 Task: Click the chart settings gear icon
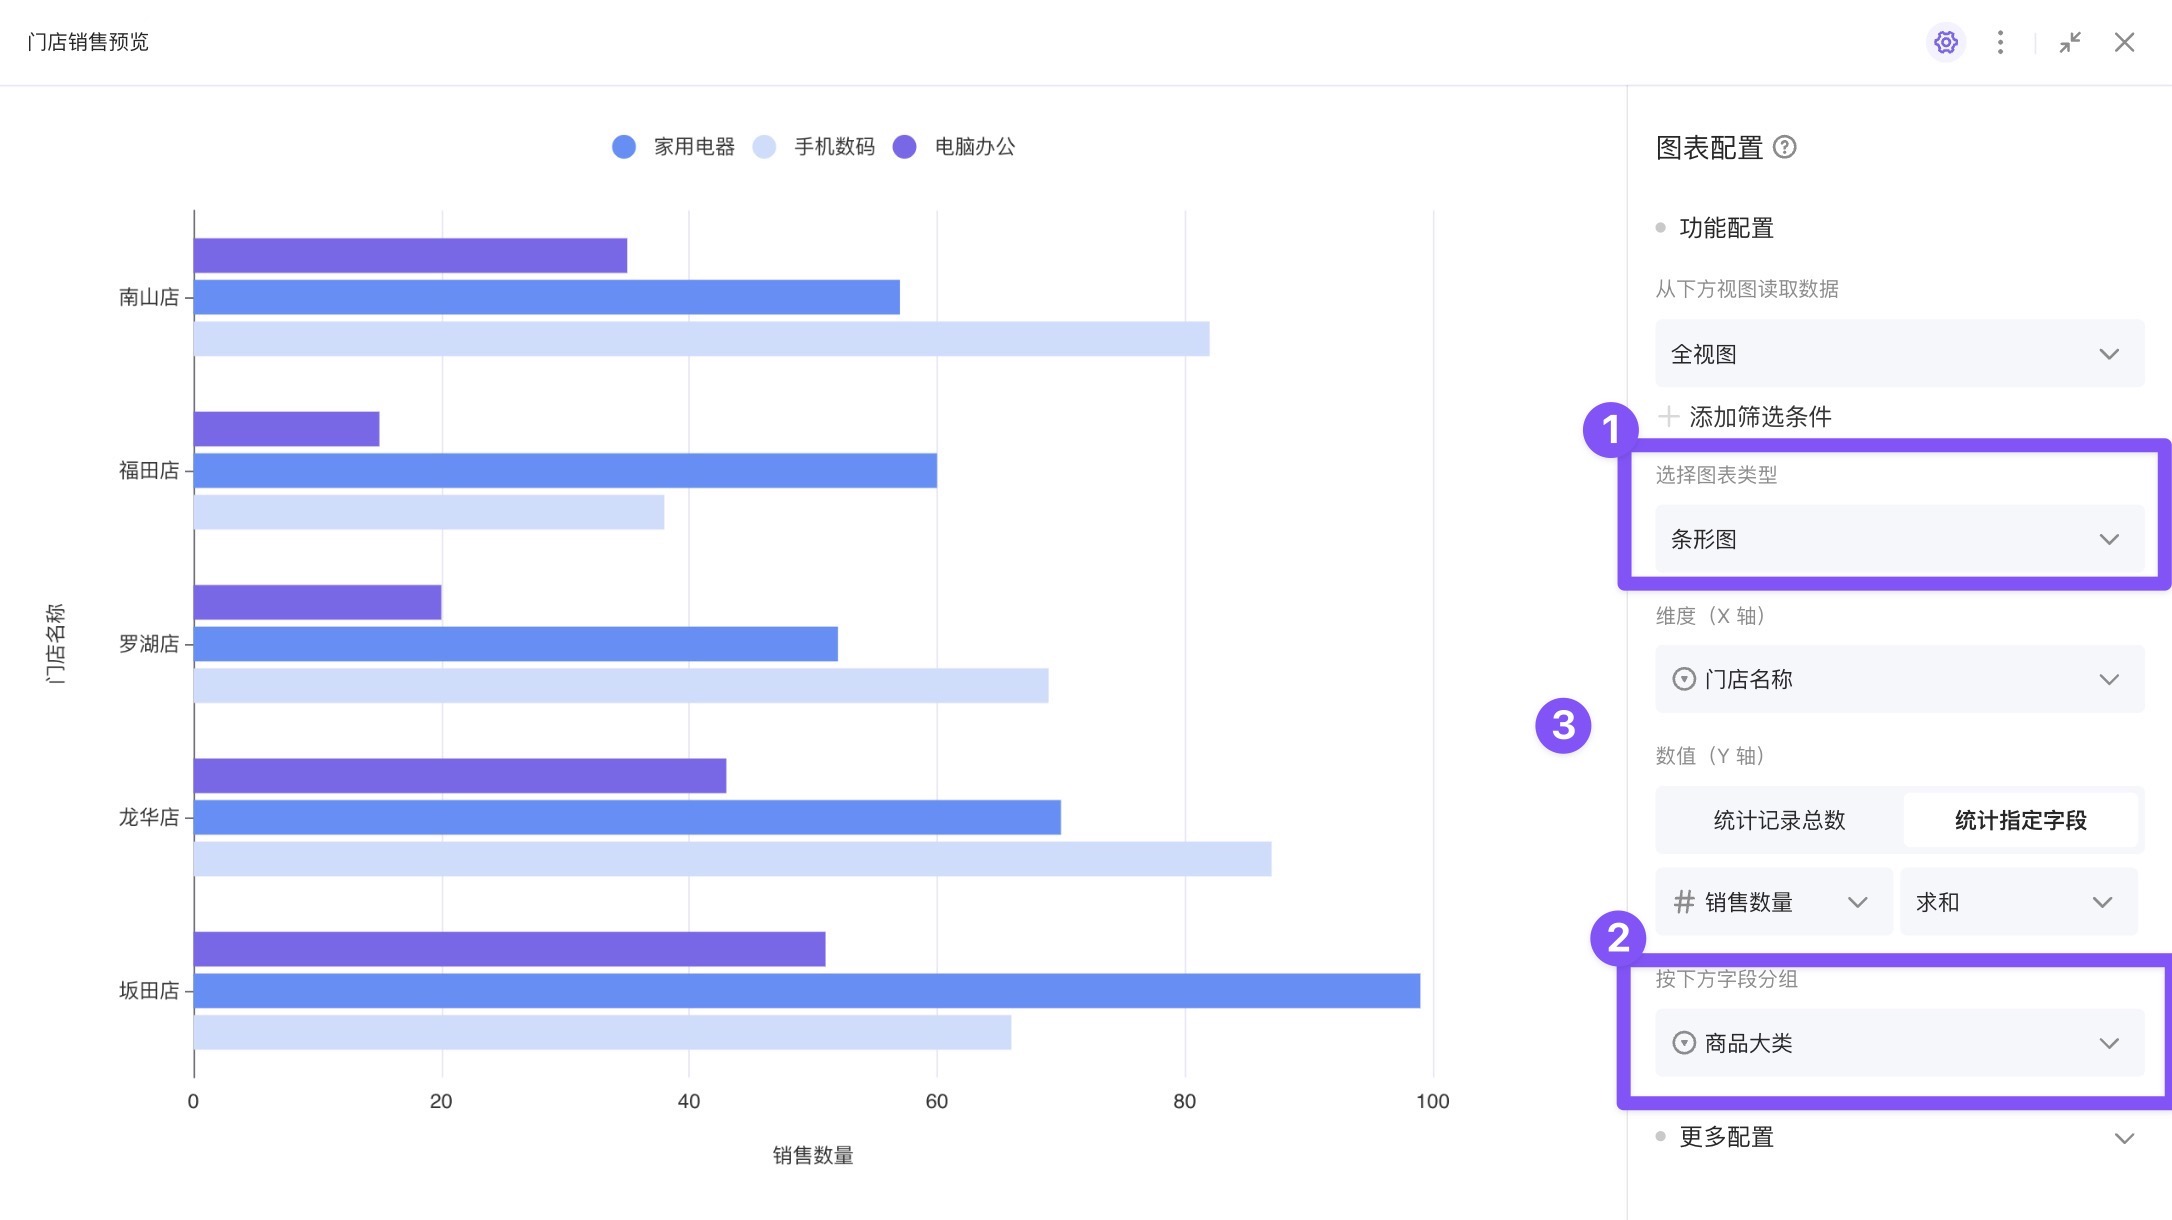[x=1945, y=42]
